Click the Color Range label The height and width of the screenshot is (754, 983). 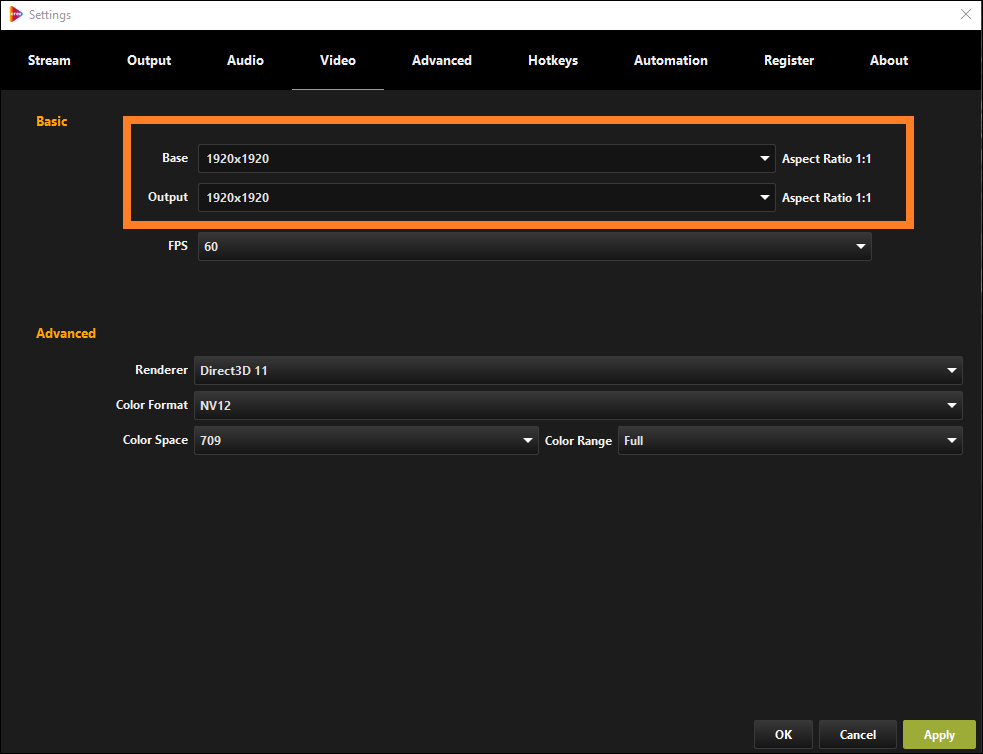[578, 441]
